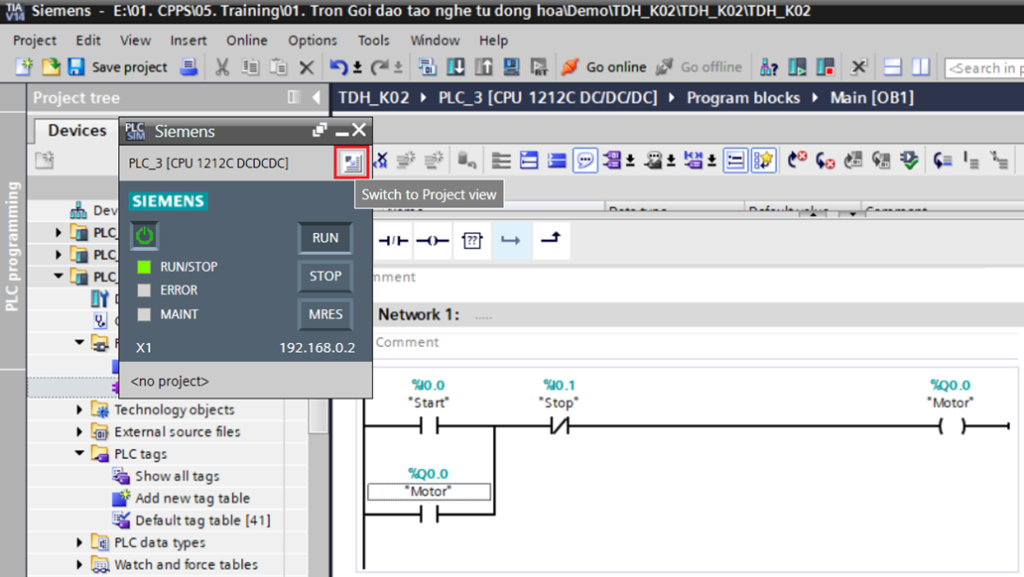1024x577 pixels.
Task: Click the open branch icon
Action: click(x=510, y=240)
